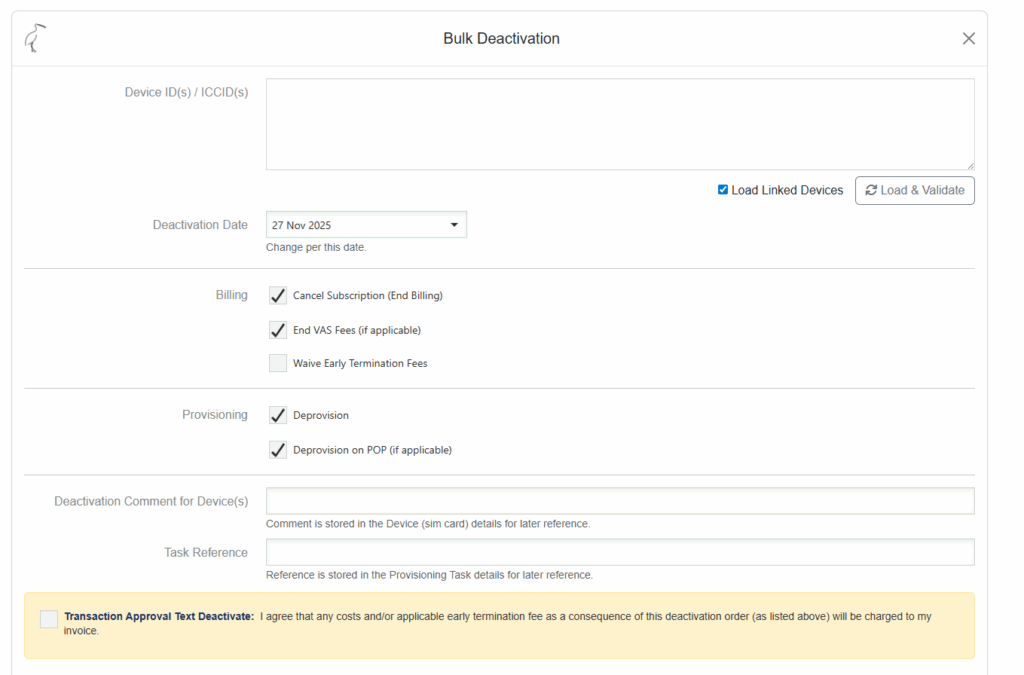1024x675 pixels.
Task: Enable Waive Early Termination Fees
Action: [x=278, y=363]
